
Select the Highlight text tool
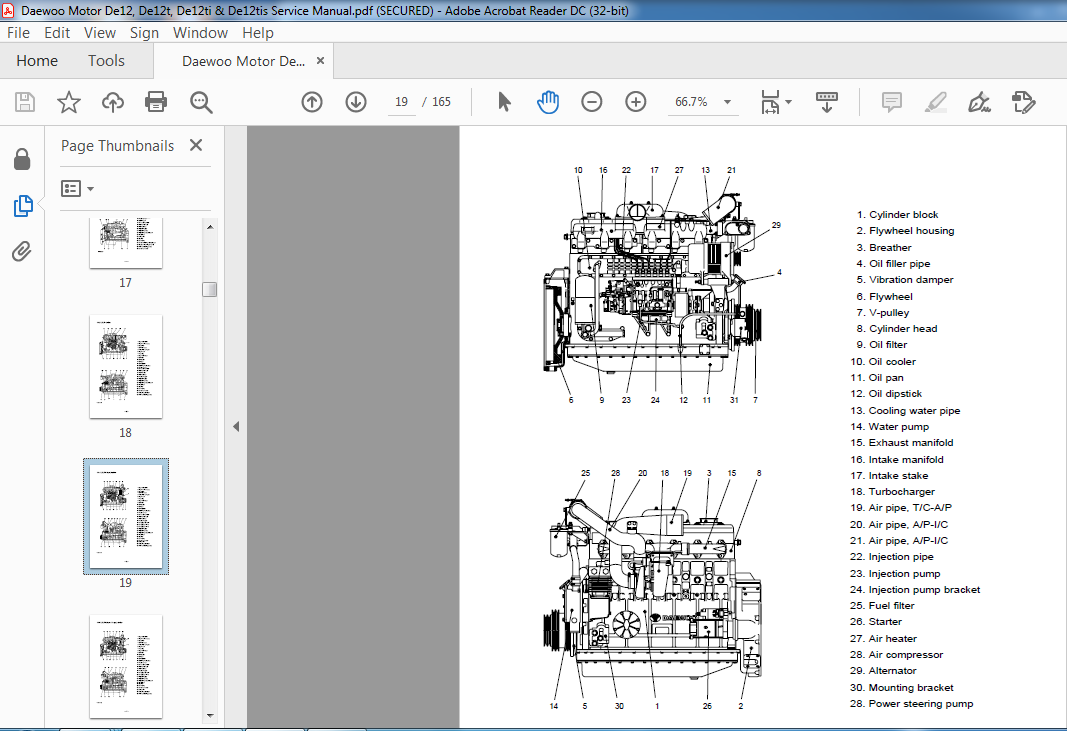click(936, 102)
